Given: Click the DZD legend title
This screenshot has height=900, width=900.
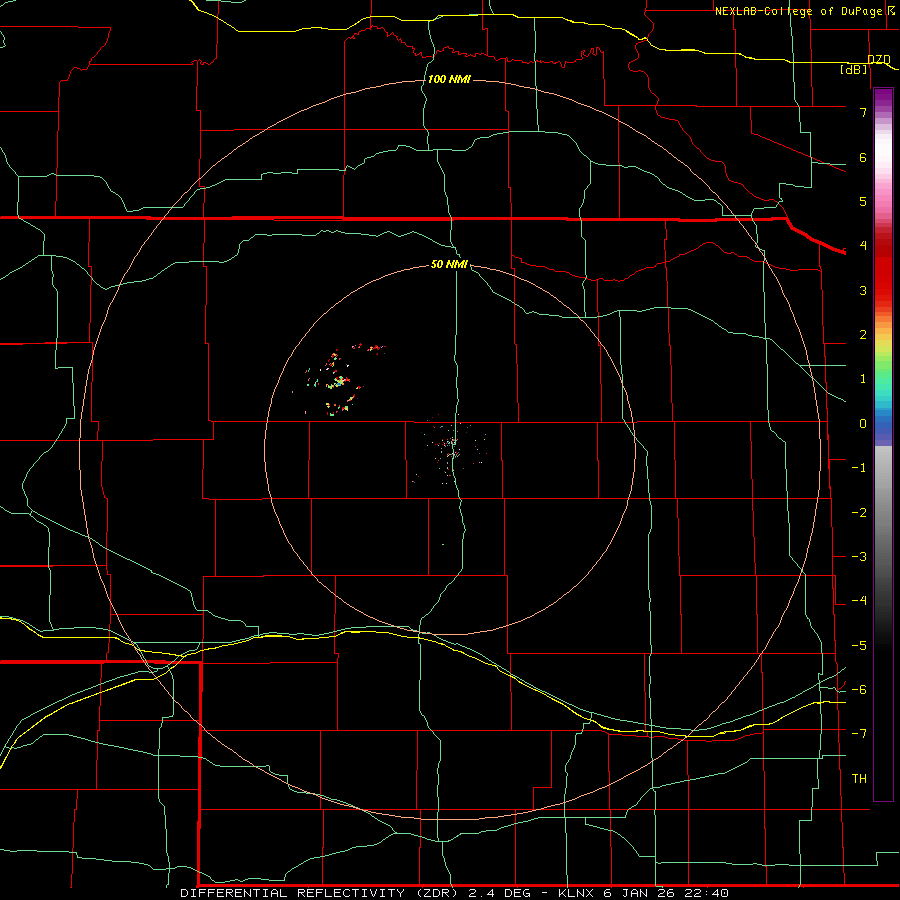Looking at the screenshot, I should tap(879, 59).
